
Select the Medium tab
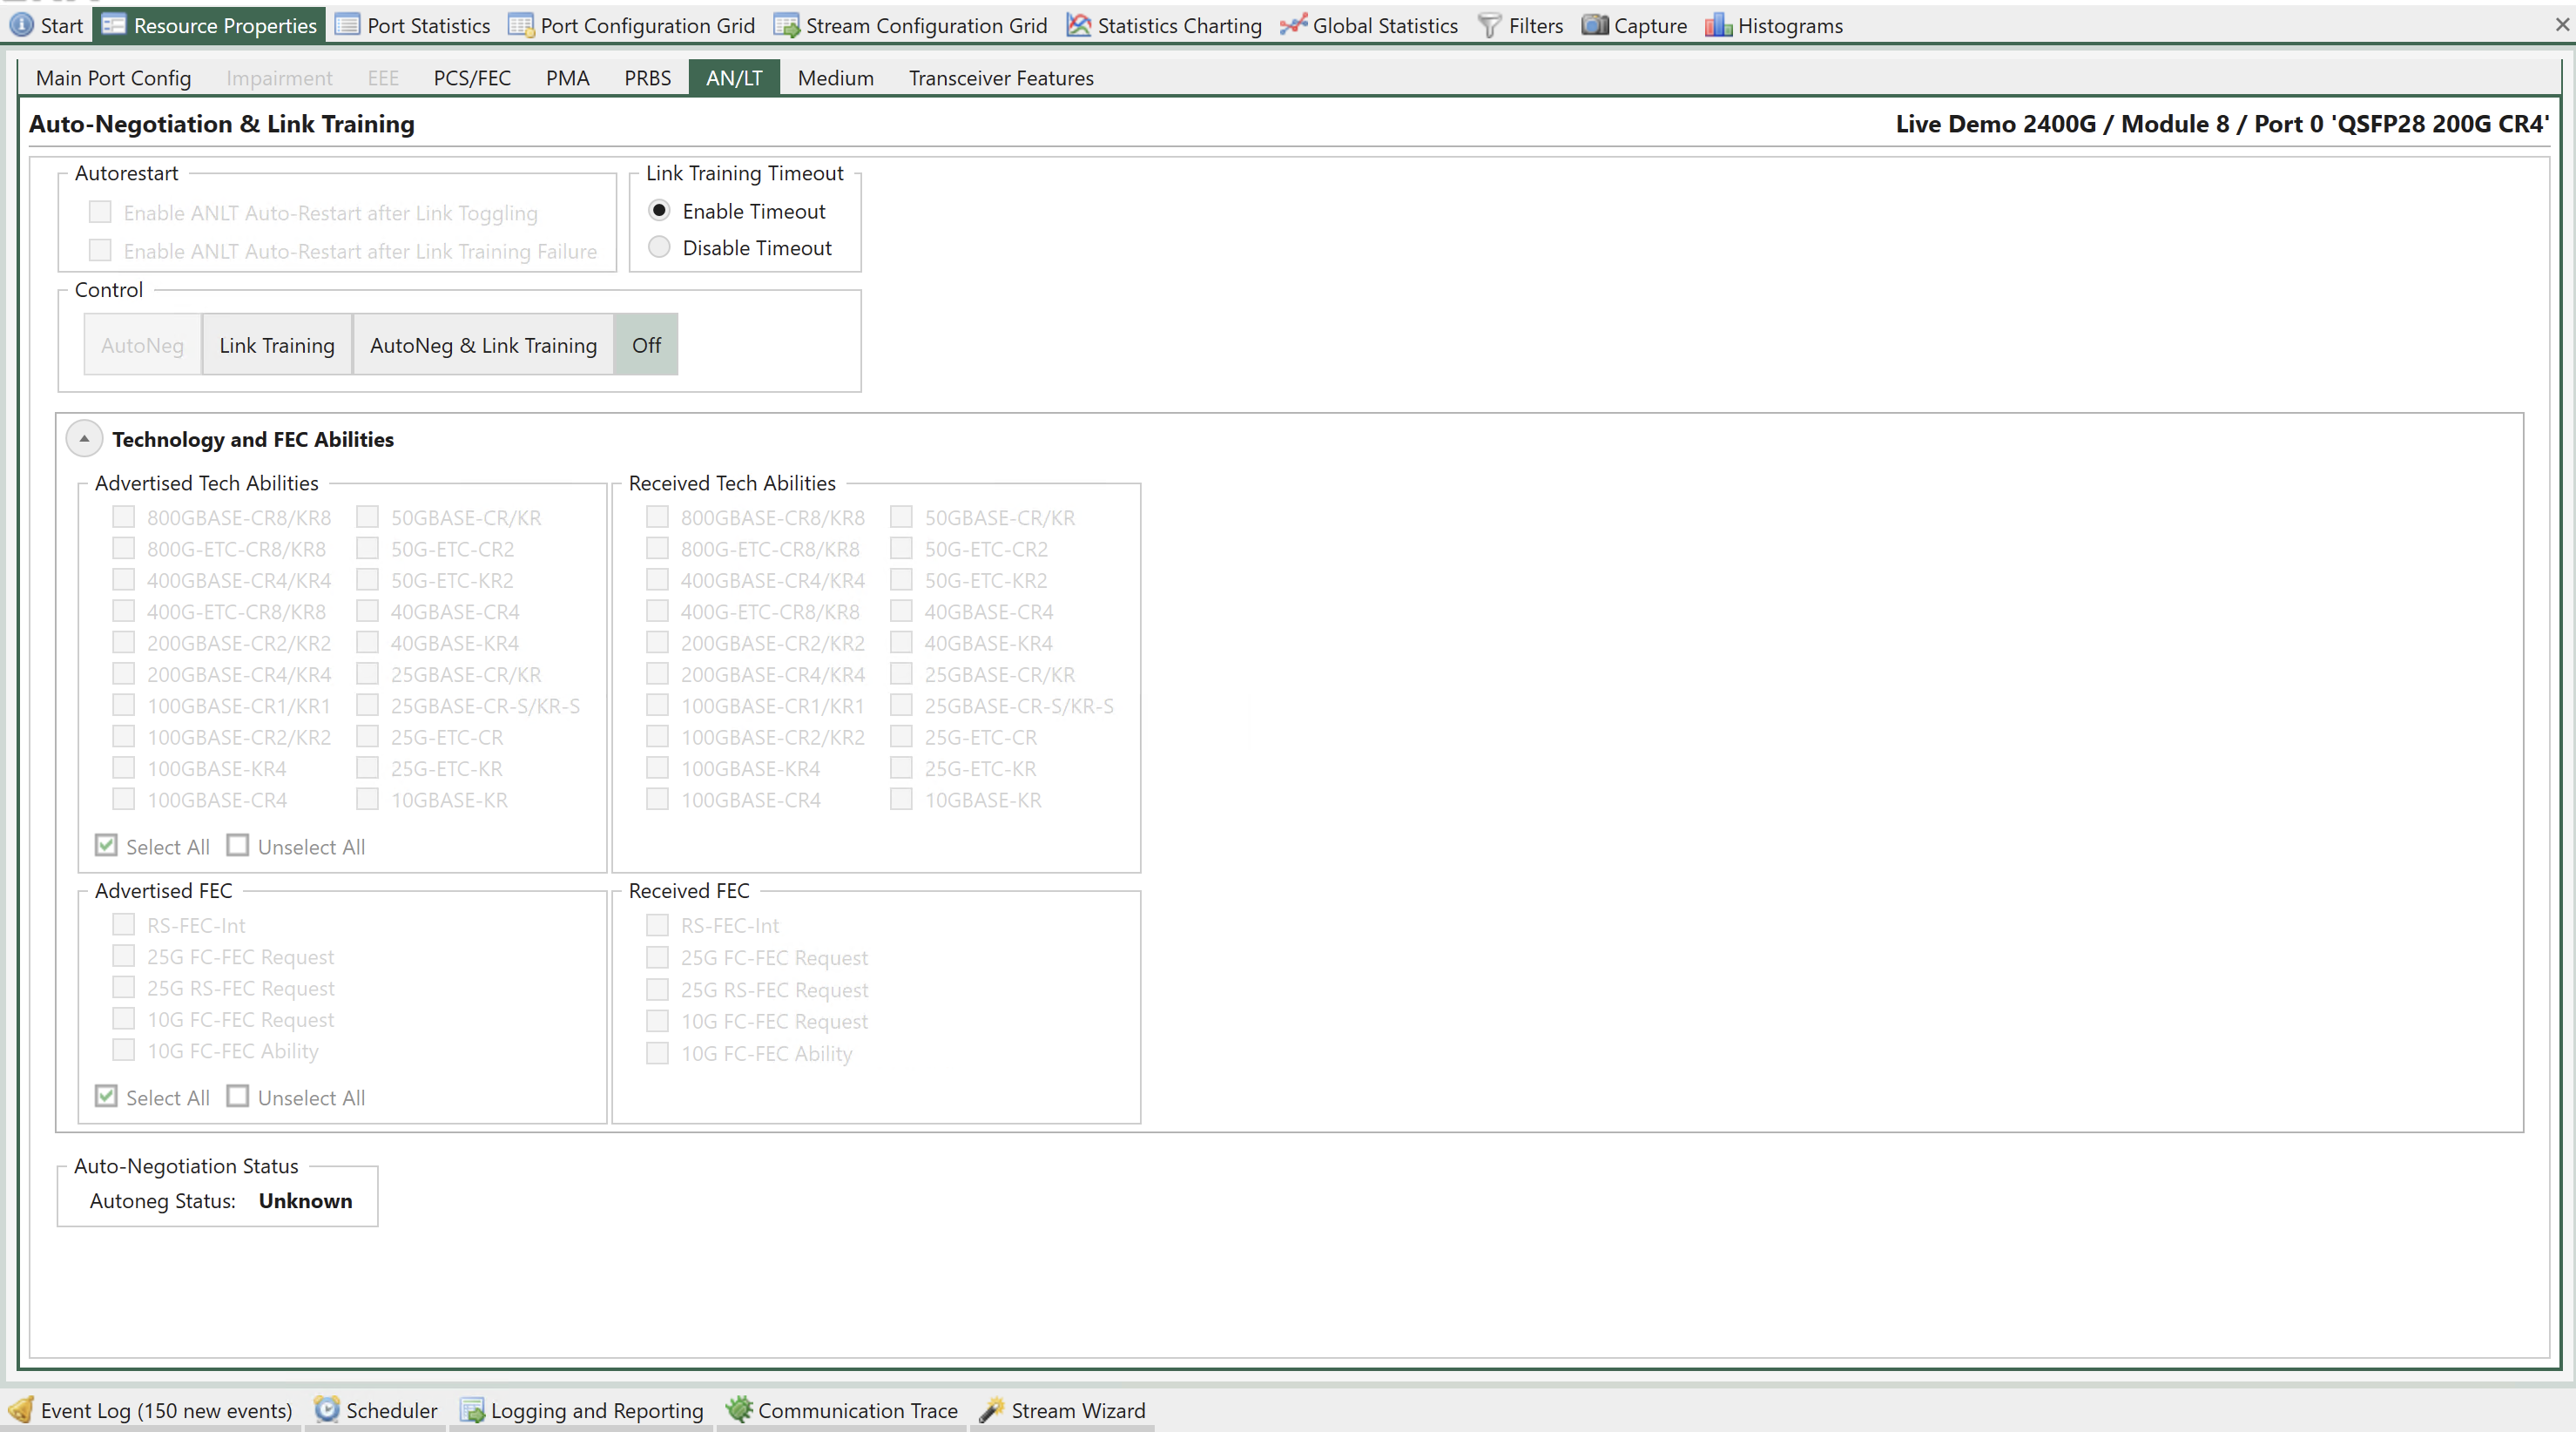[836, 78]
